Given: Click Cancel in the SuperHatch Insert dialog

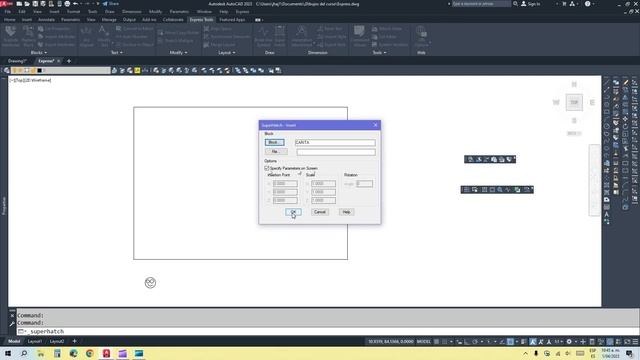Looking at the screenshot, I should tap(320, 212).
